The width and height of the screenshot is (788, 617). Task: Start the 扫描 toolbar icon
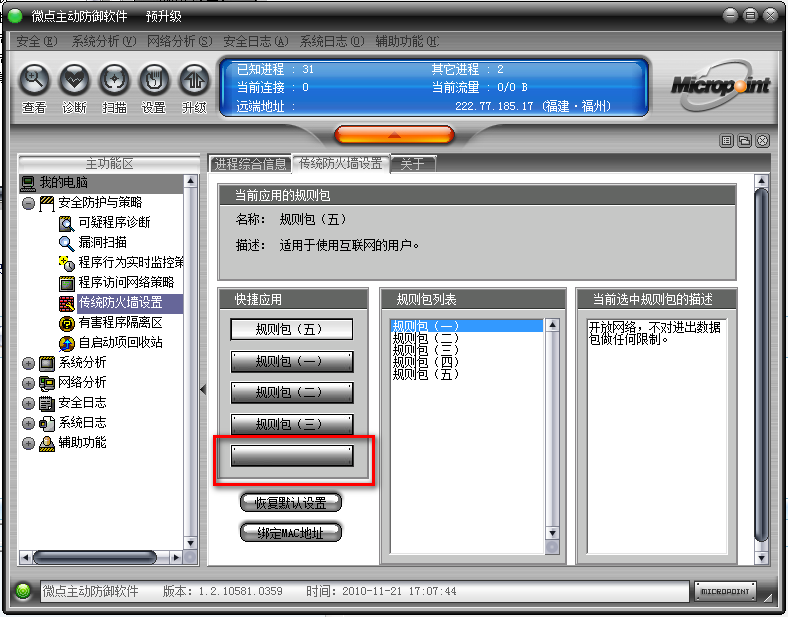click(x=115, y=80)
